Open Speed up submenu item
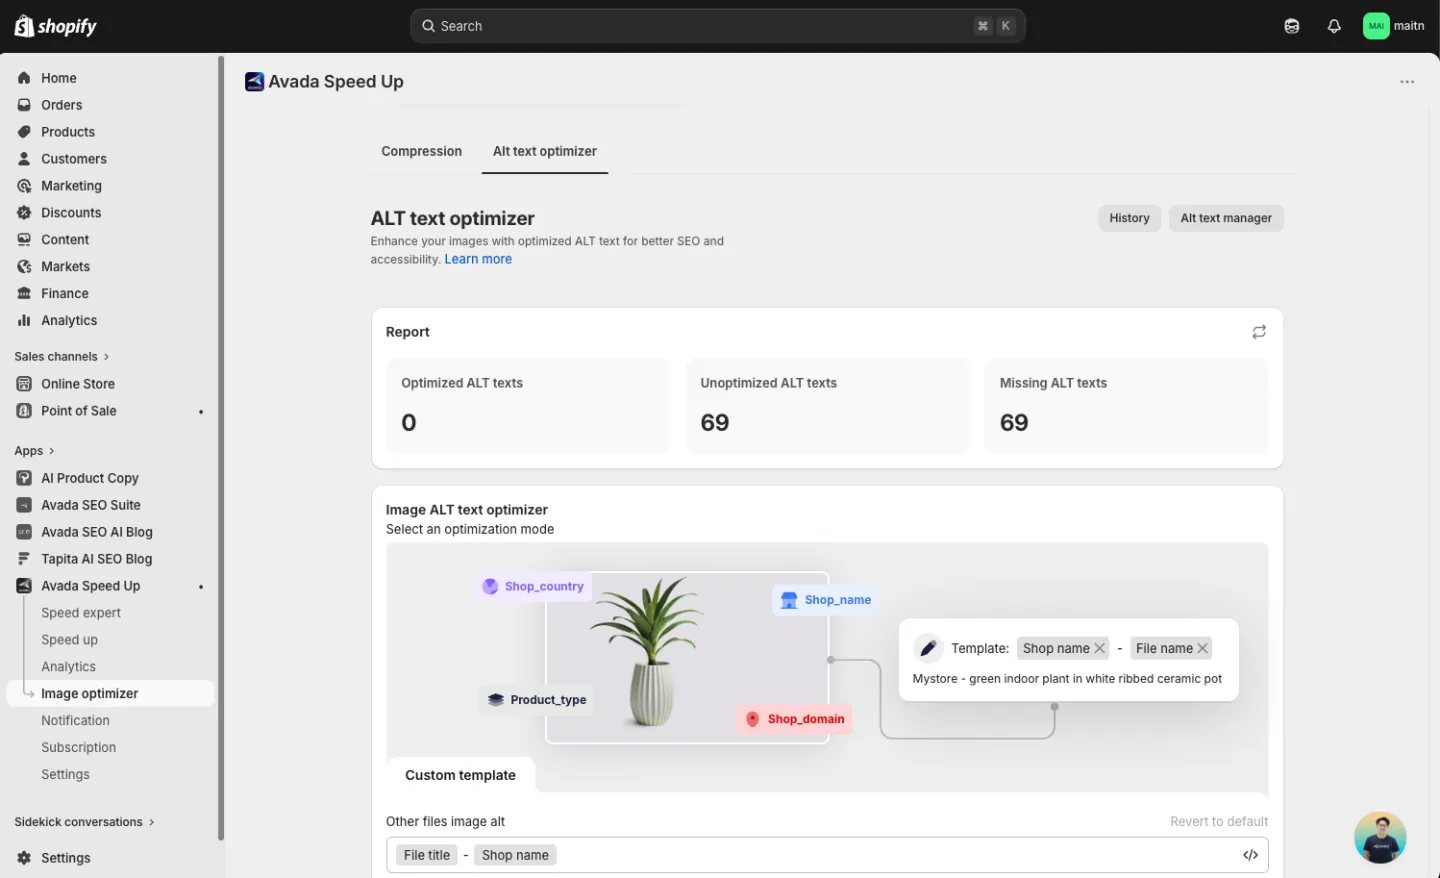 [x=69, y=640]
